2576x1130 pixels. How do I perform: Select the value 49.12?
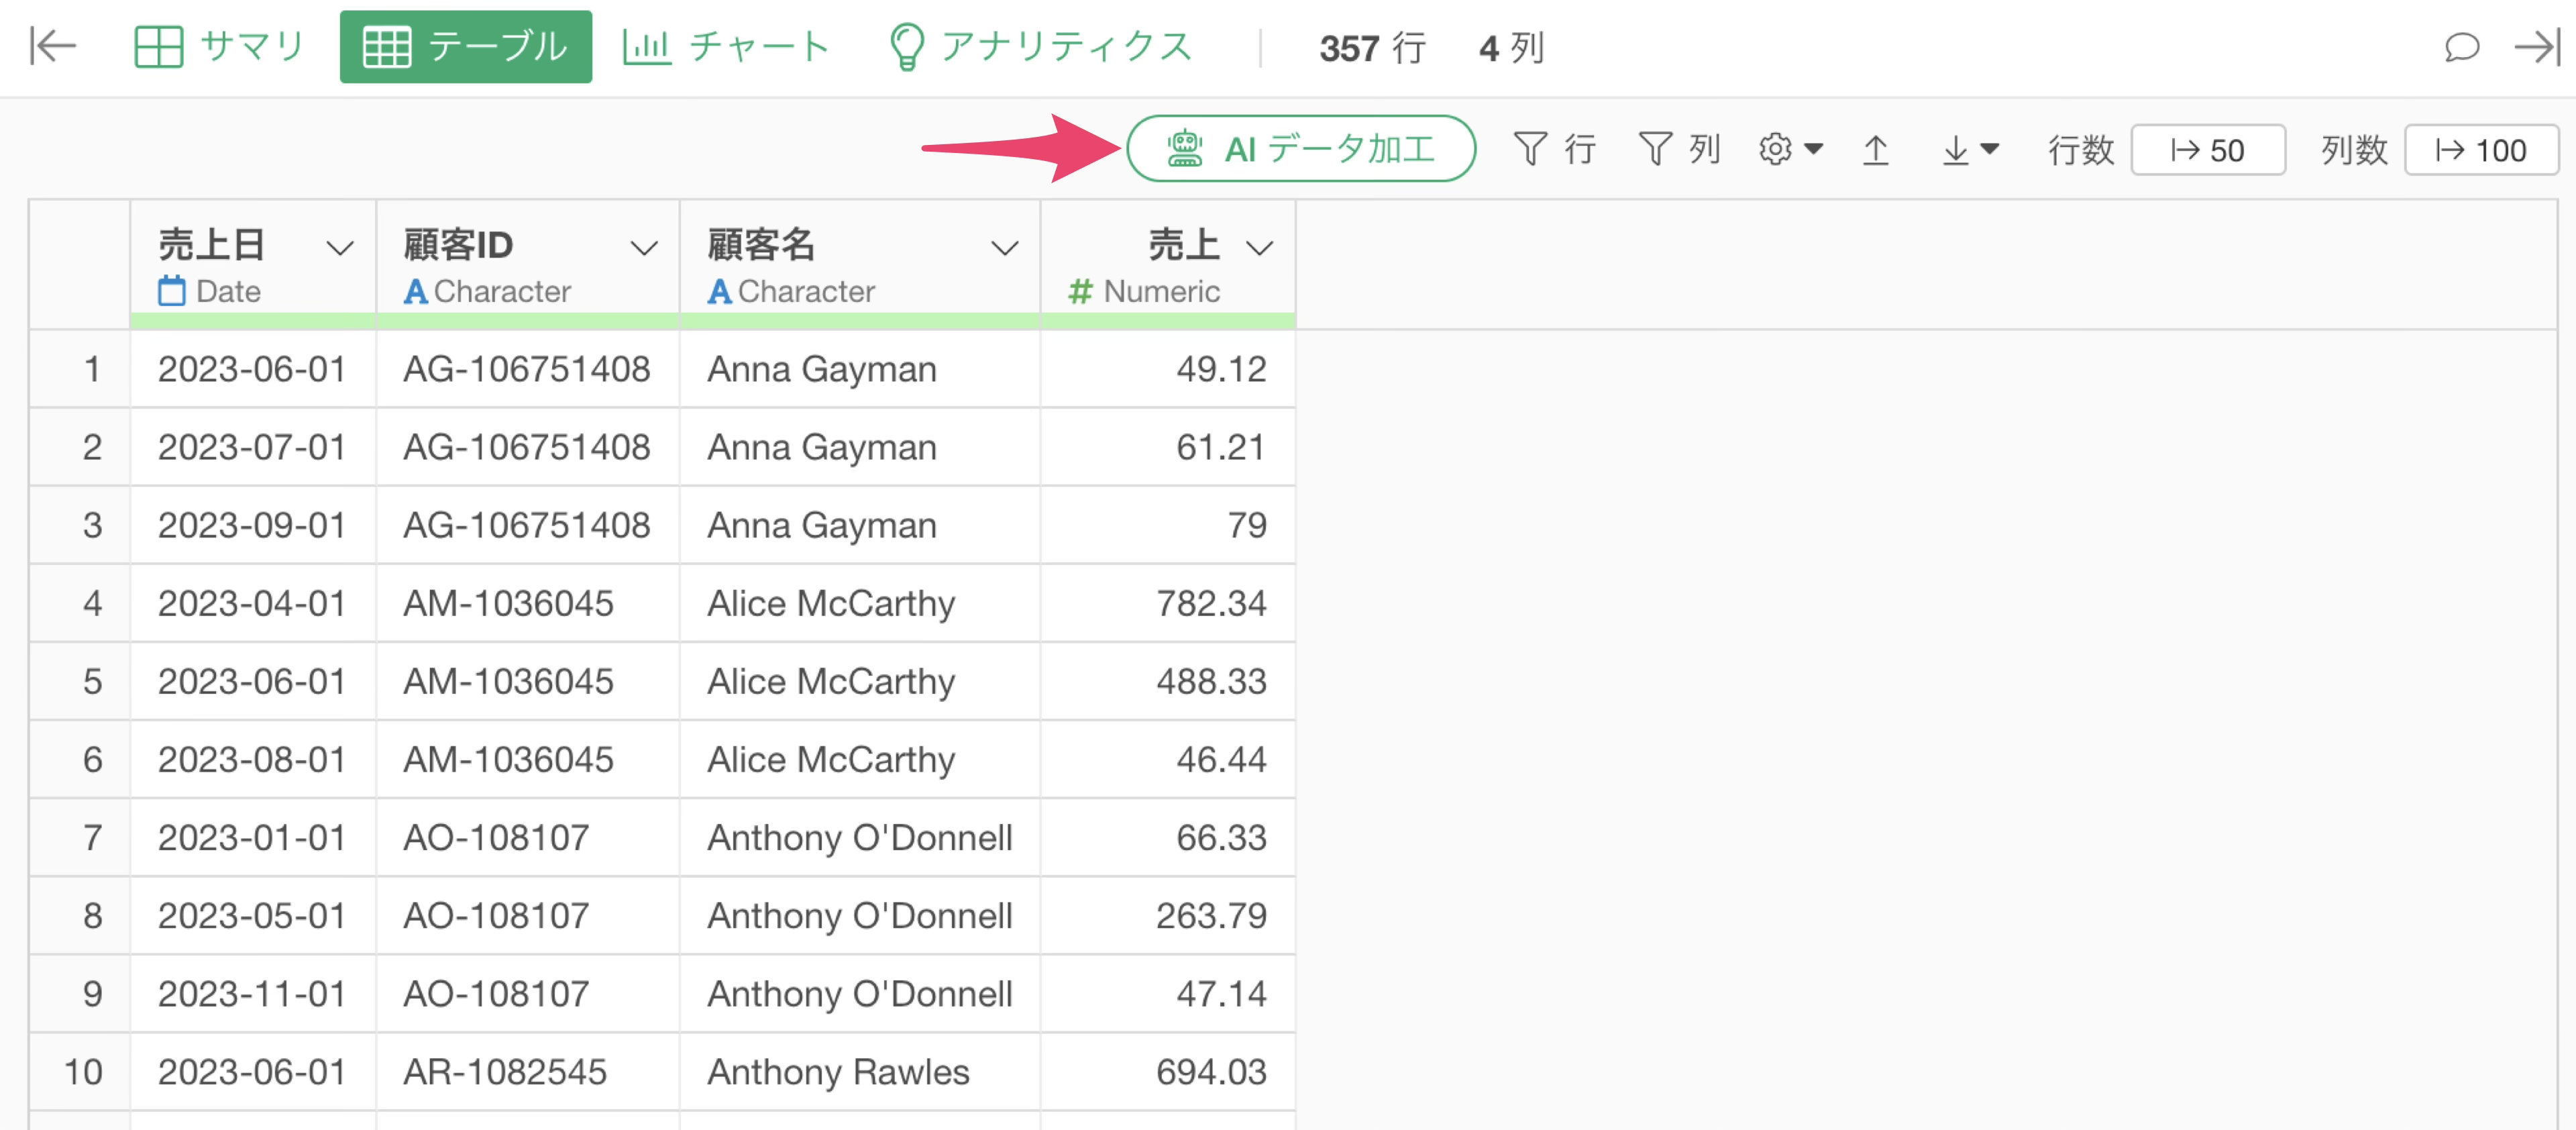pos(1168,369)
